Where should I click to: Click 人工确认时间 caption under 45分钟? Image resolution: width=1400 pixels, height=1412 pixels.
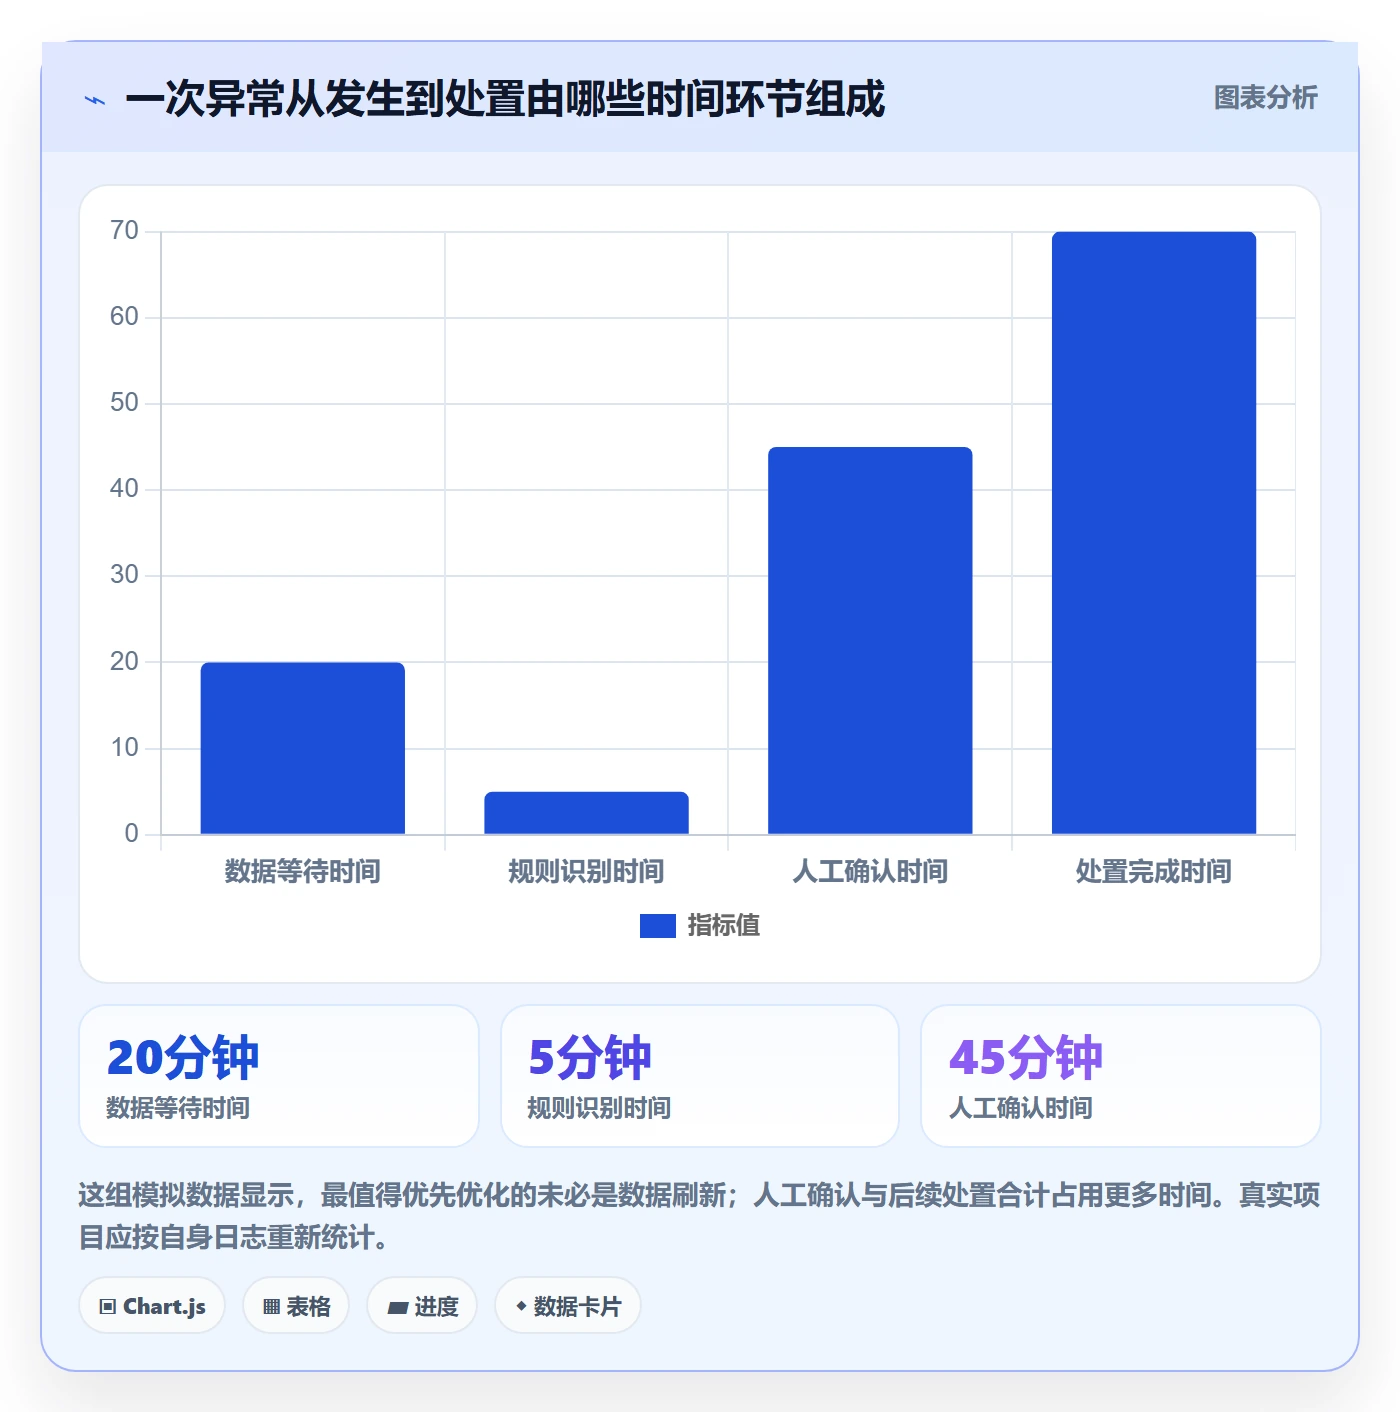(1020, 1108)
